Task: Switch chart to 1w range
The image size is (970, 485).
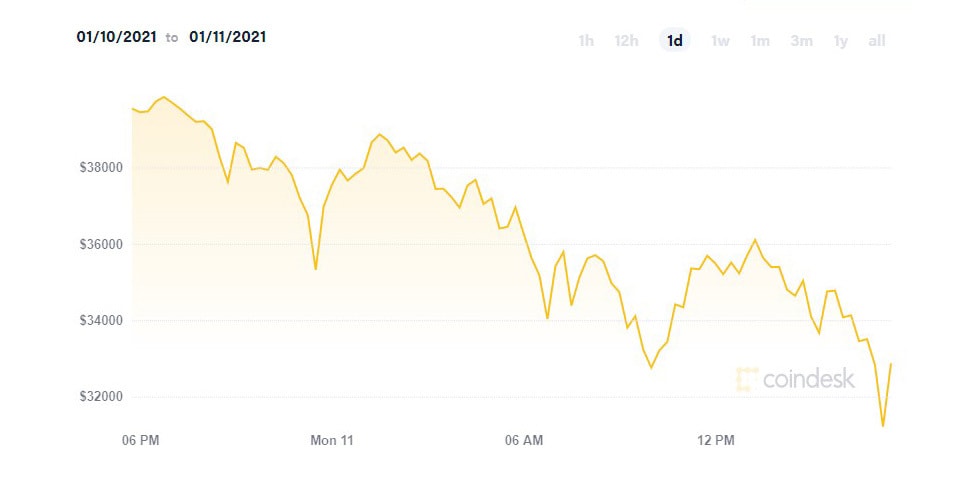Action: (720, 41)
